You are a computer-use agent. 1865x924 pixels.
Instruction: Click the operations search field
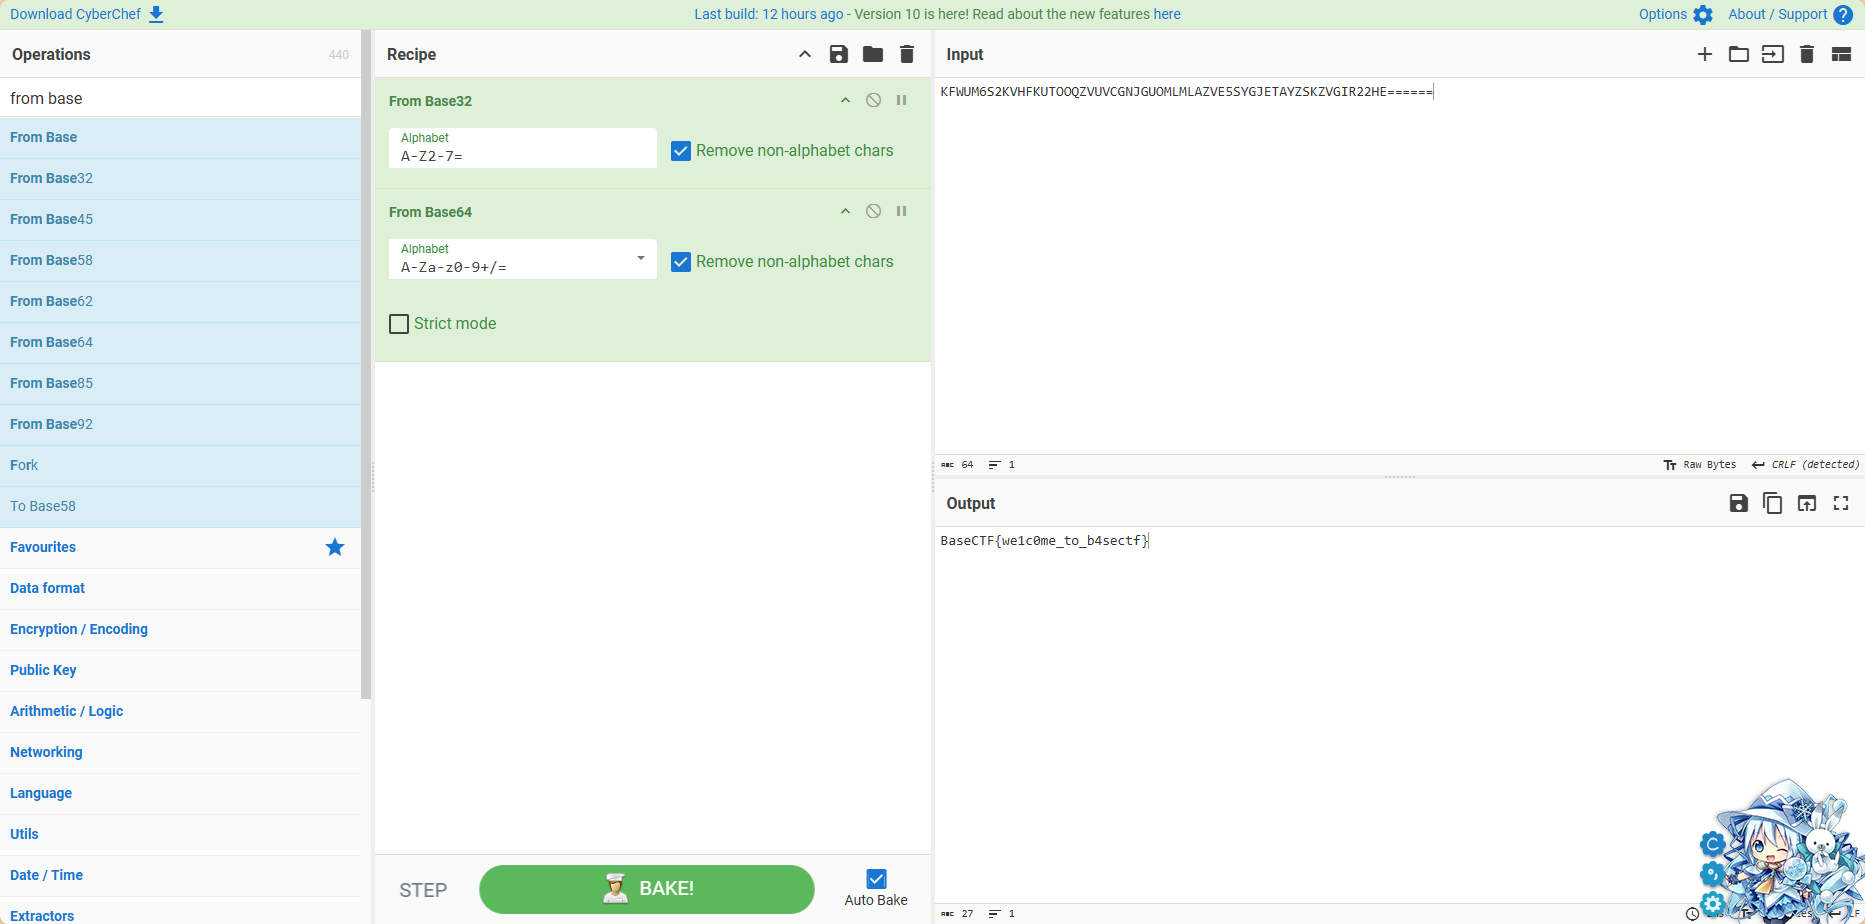180,98
